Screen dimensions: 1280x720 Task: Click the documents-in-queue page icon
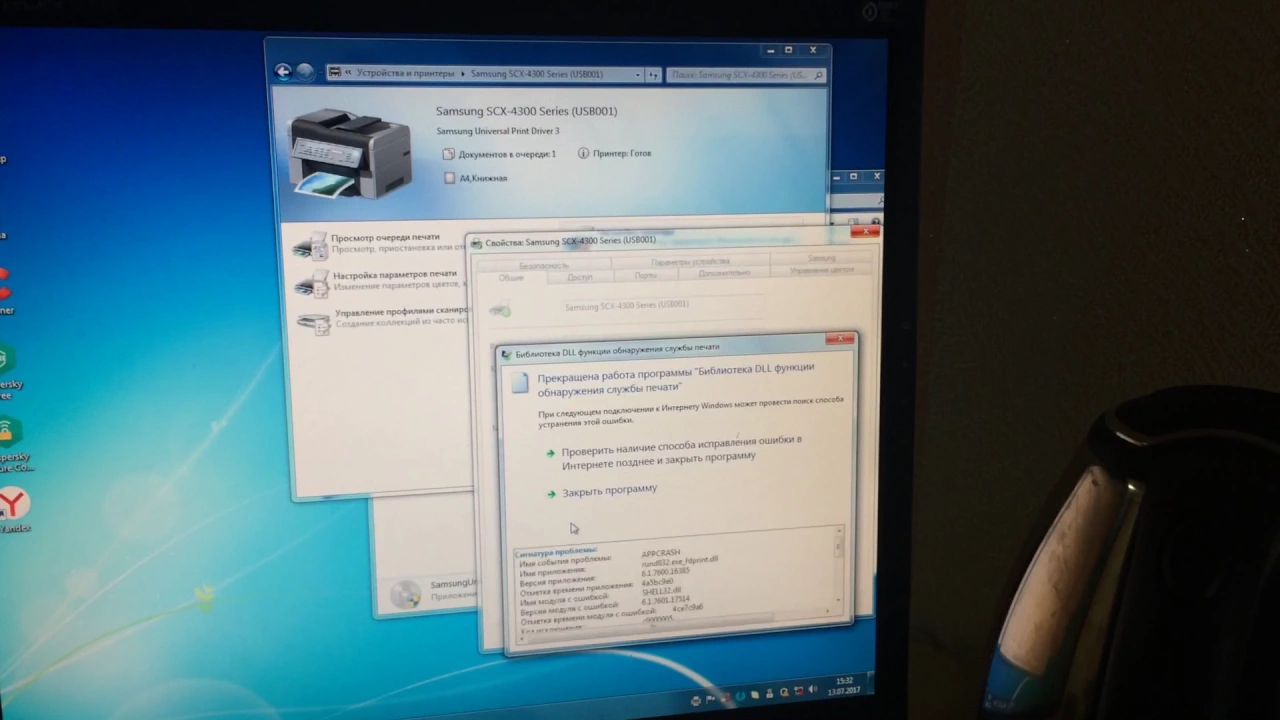click(449, 154)
